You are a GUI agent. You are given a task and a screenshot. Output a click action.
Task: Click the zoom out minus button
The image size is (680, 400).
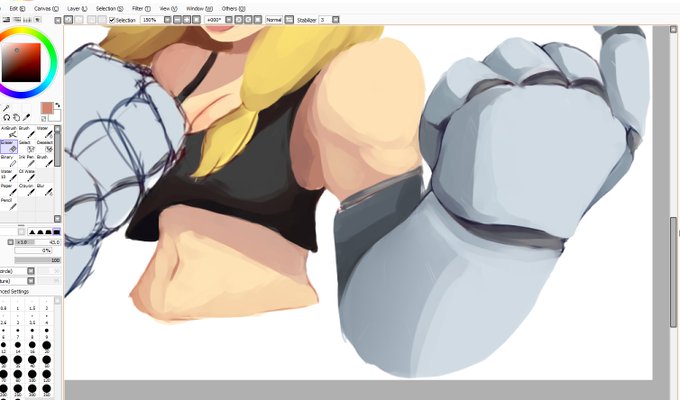tap(177, 20)
